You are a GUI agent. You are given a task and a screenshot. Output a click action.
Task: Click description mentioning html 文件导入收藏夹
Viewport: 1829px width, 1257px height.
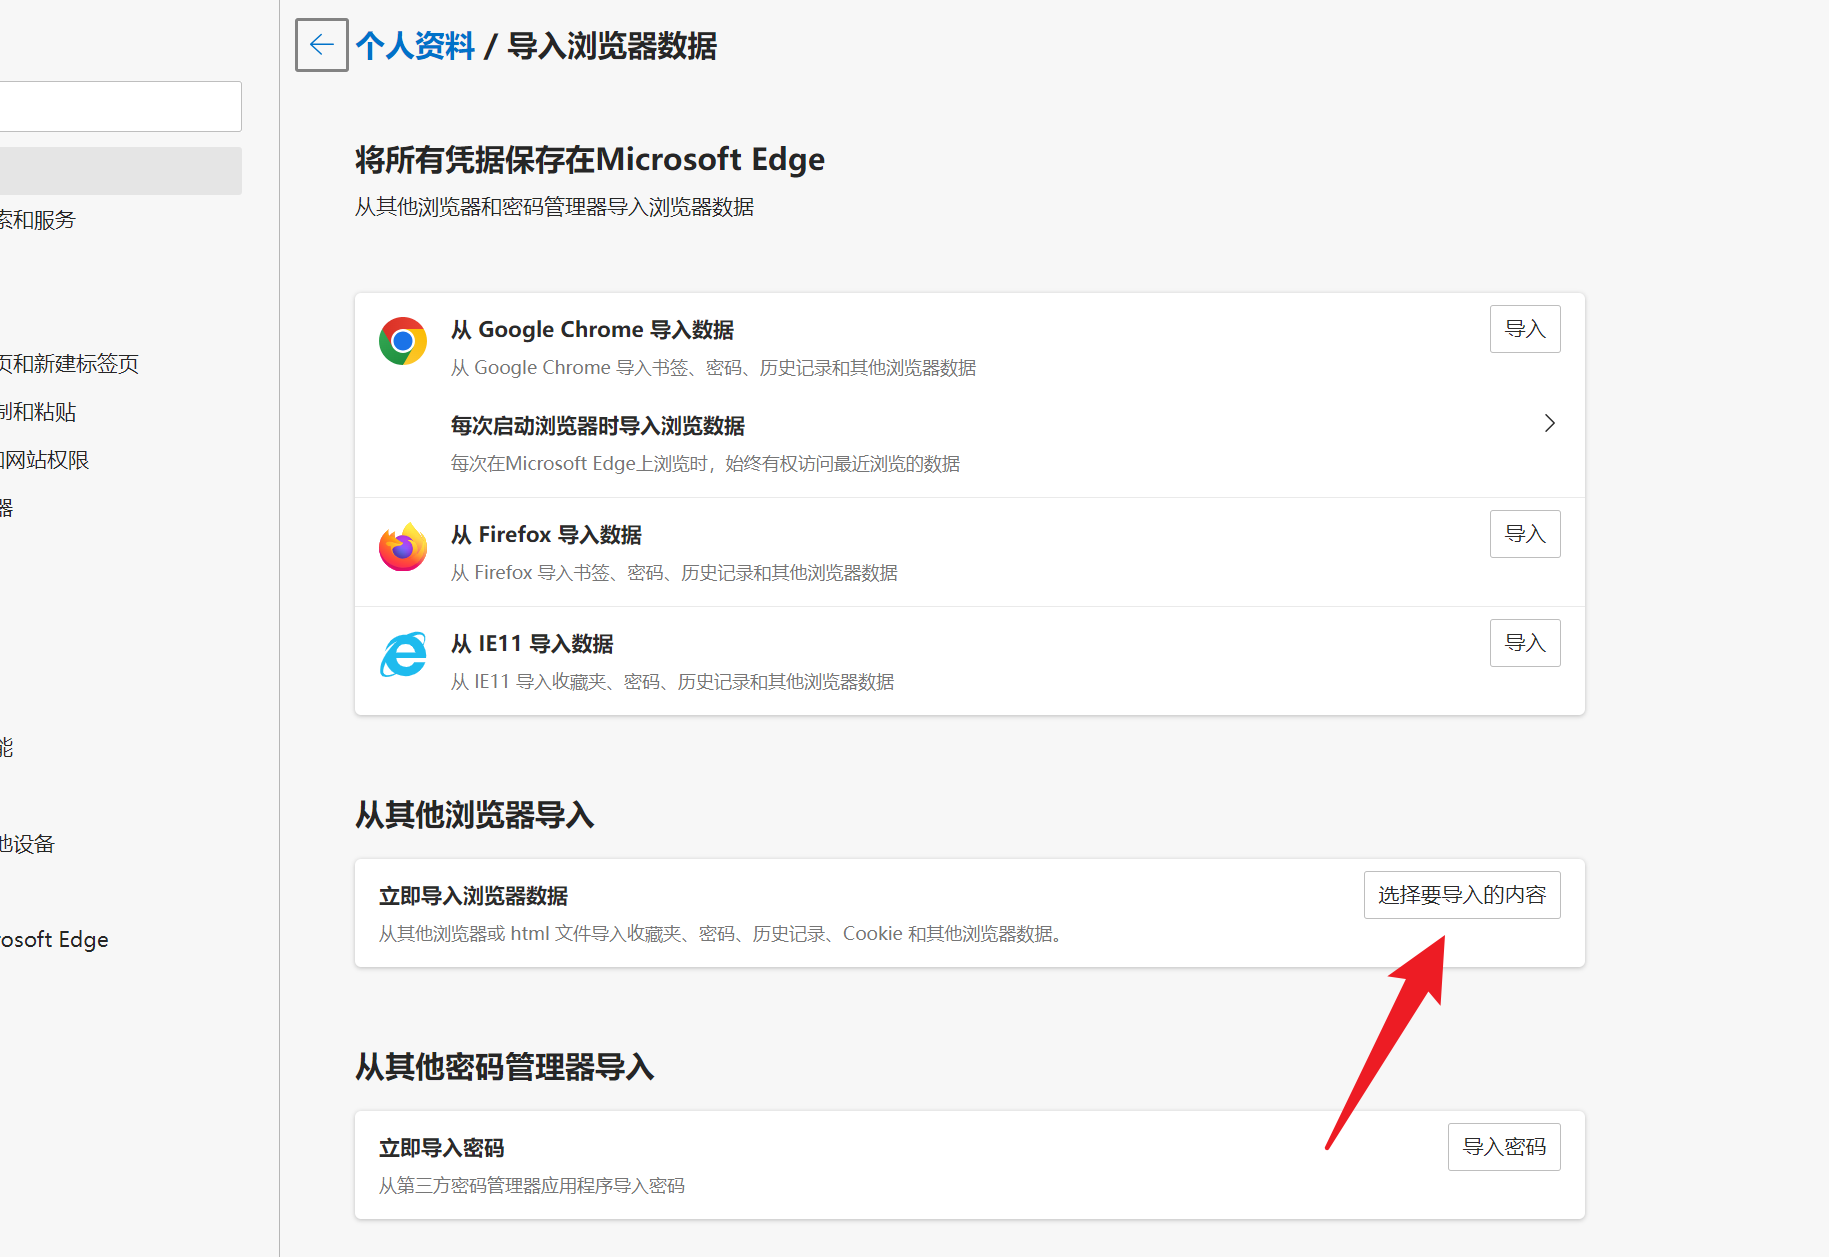pyautogui.click(x=720, y=934)
